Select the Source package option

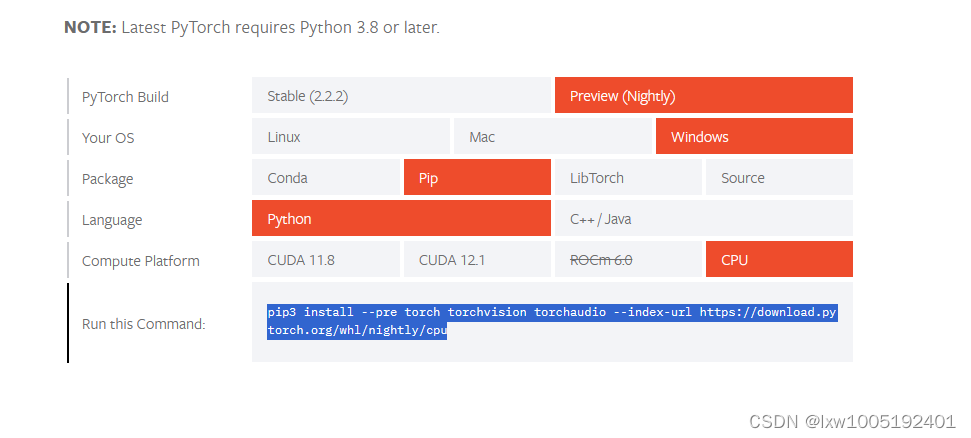pos(779,177)
